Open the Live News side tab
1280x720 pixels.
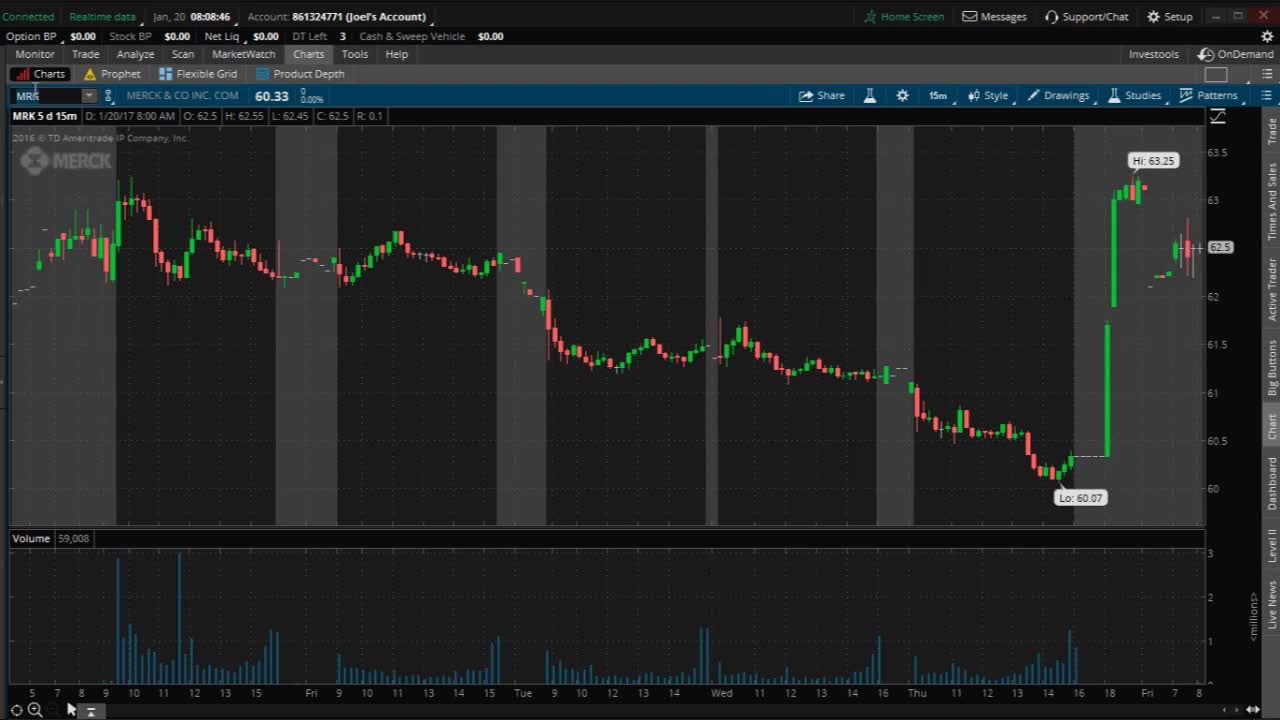(x=1272, y=604)
